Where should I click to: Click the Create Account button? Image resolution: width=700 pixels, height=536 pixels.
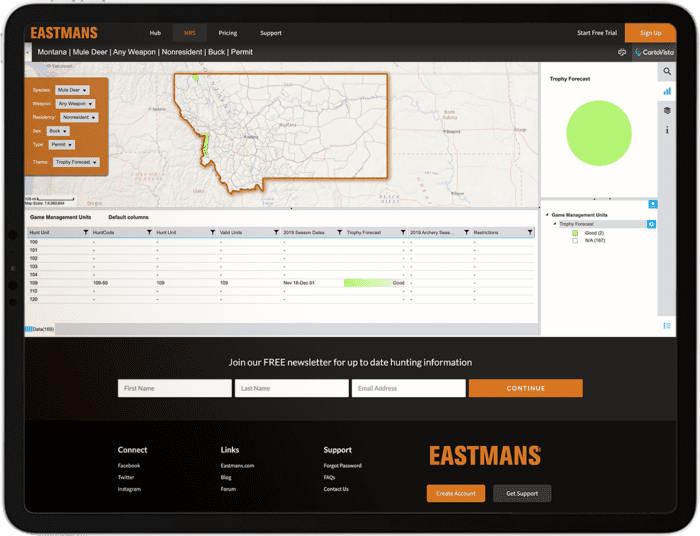point(456,494)
